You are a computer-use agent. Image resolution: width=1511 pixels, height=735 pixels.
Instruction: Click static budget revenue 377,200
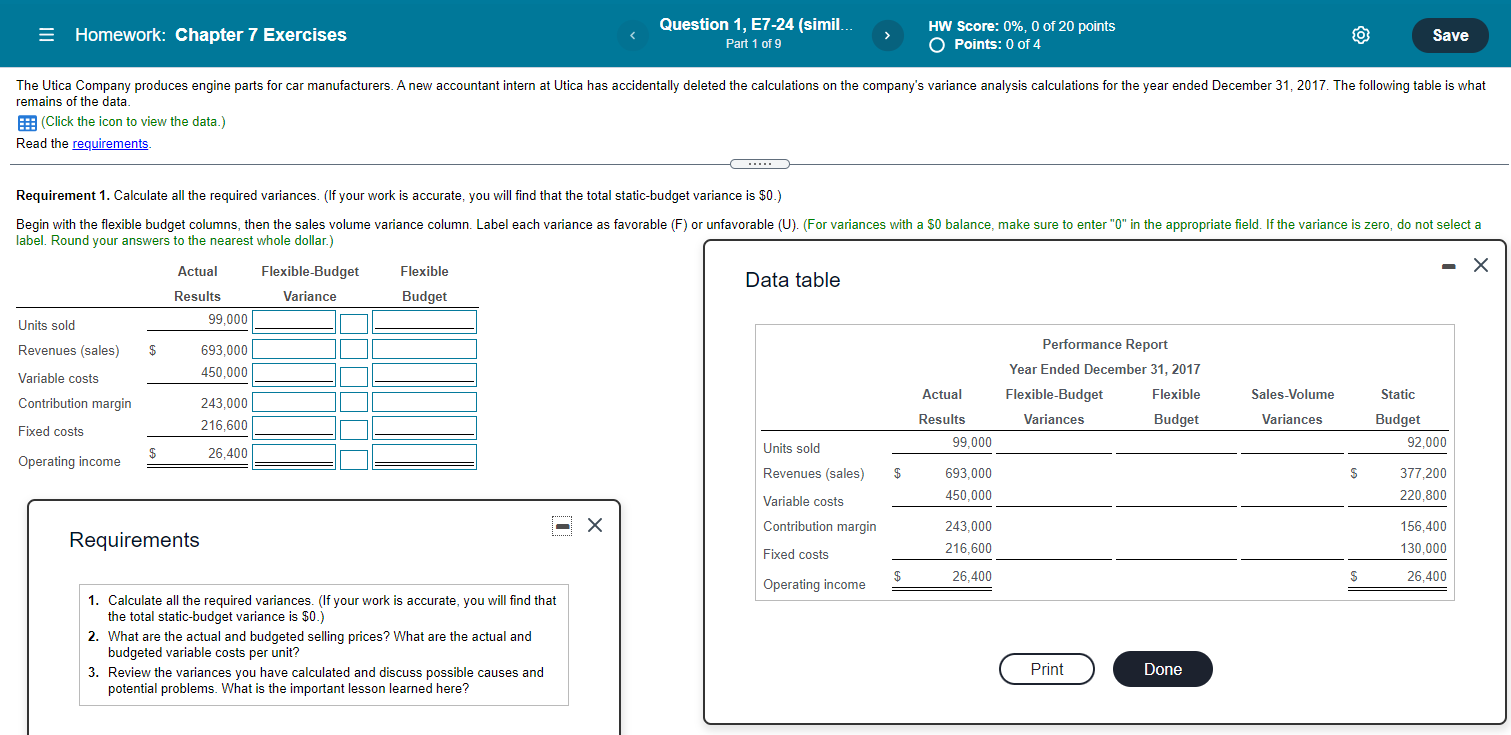(x=1423, y=473)
